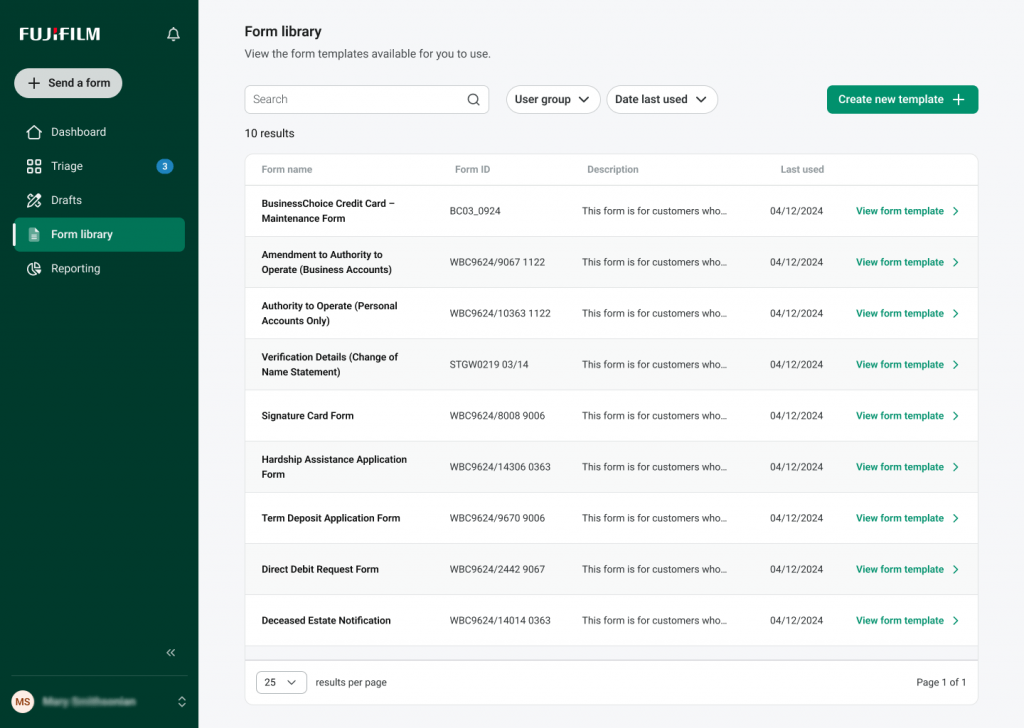
Task: Change results per page from 25
Action: (x=281, y=682)
